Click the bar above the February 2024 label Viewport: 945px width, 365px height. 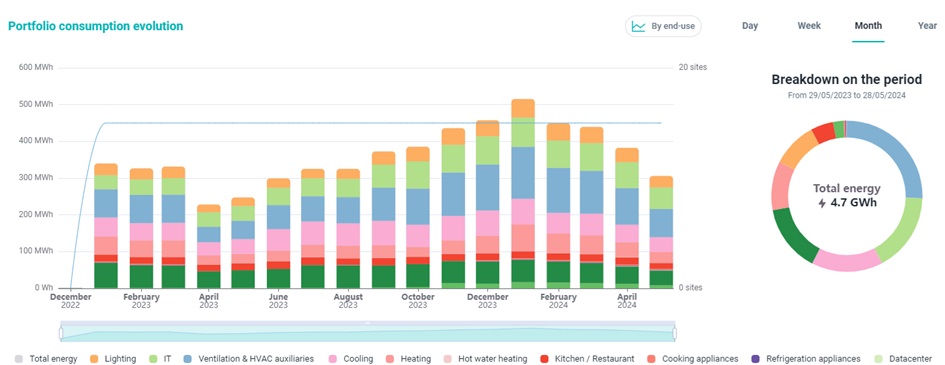click(x=558, y=206)
